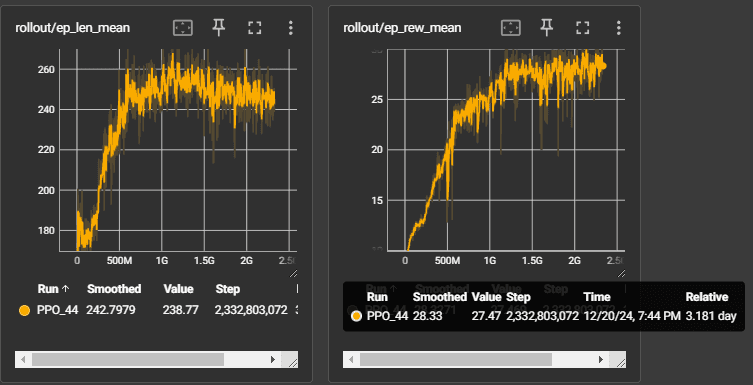Sort by Run column in ep_len_mean table
The image size is (753, 385).
point(53,289)
